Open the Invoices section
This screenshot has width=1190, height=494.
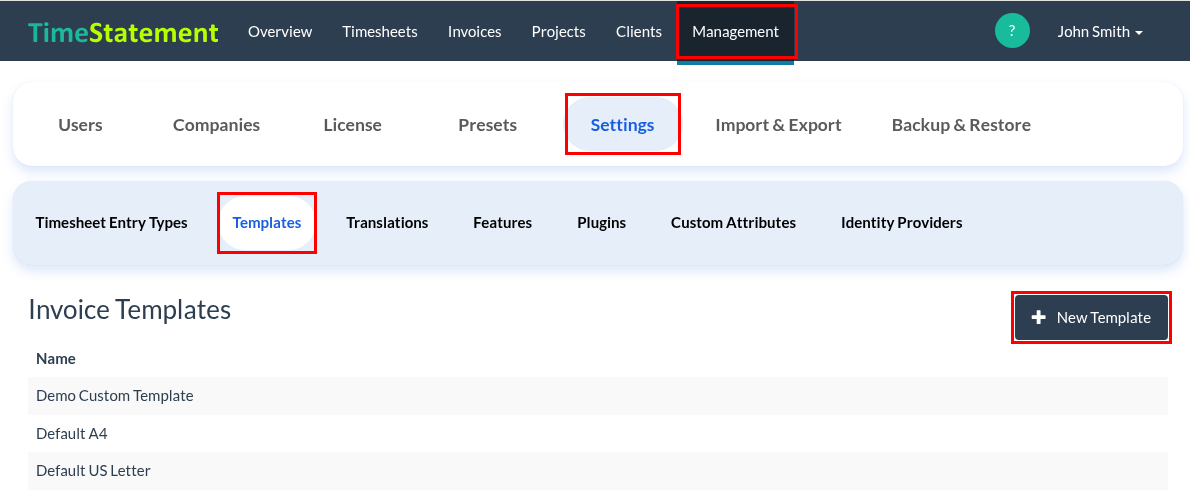474,32
